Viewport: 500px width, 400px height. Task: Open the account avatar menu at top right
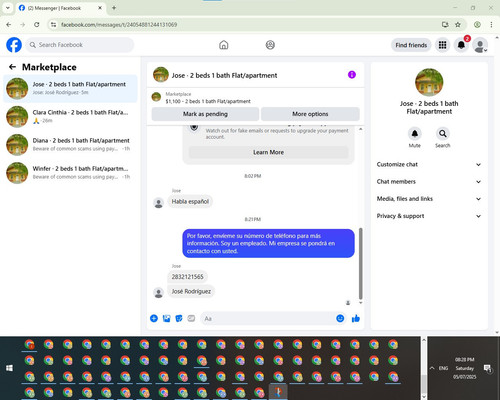pyautogui.click(x=480, y=45)
